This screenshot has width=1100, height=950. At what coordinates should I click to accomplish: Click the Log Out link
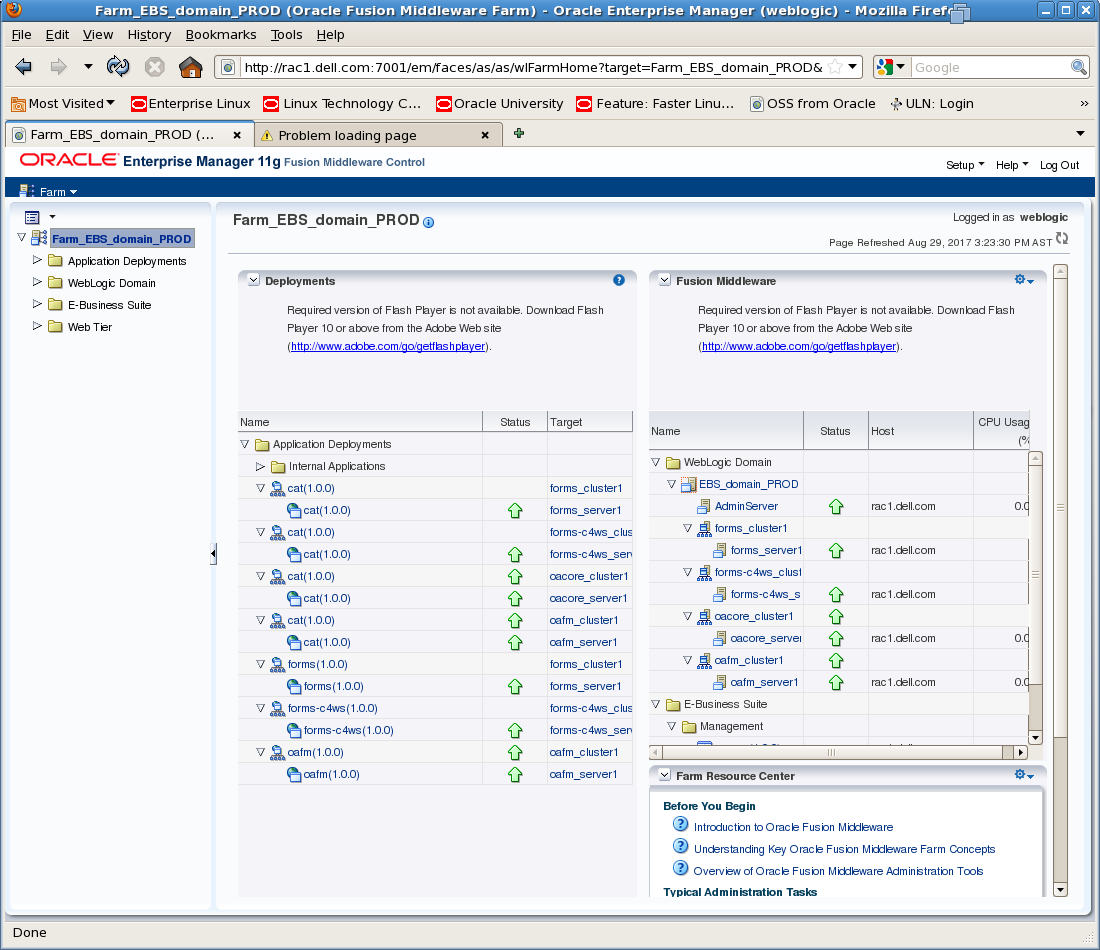pyautogui.click(x=1059, y=165)
